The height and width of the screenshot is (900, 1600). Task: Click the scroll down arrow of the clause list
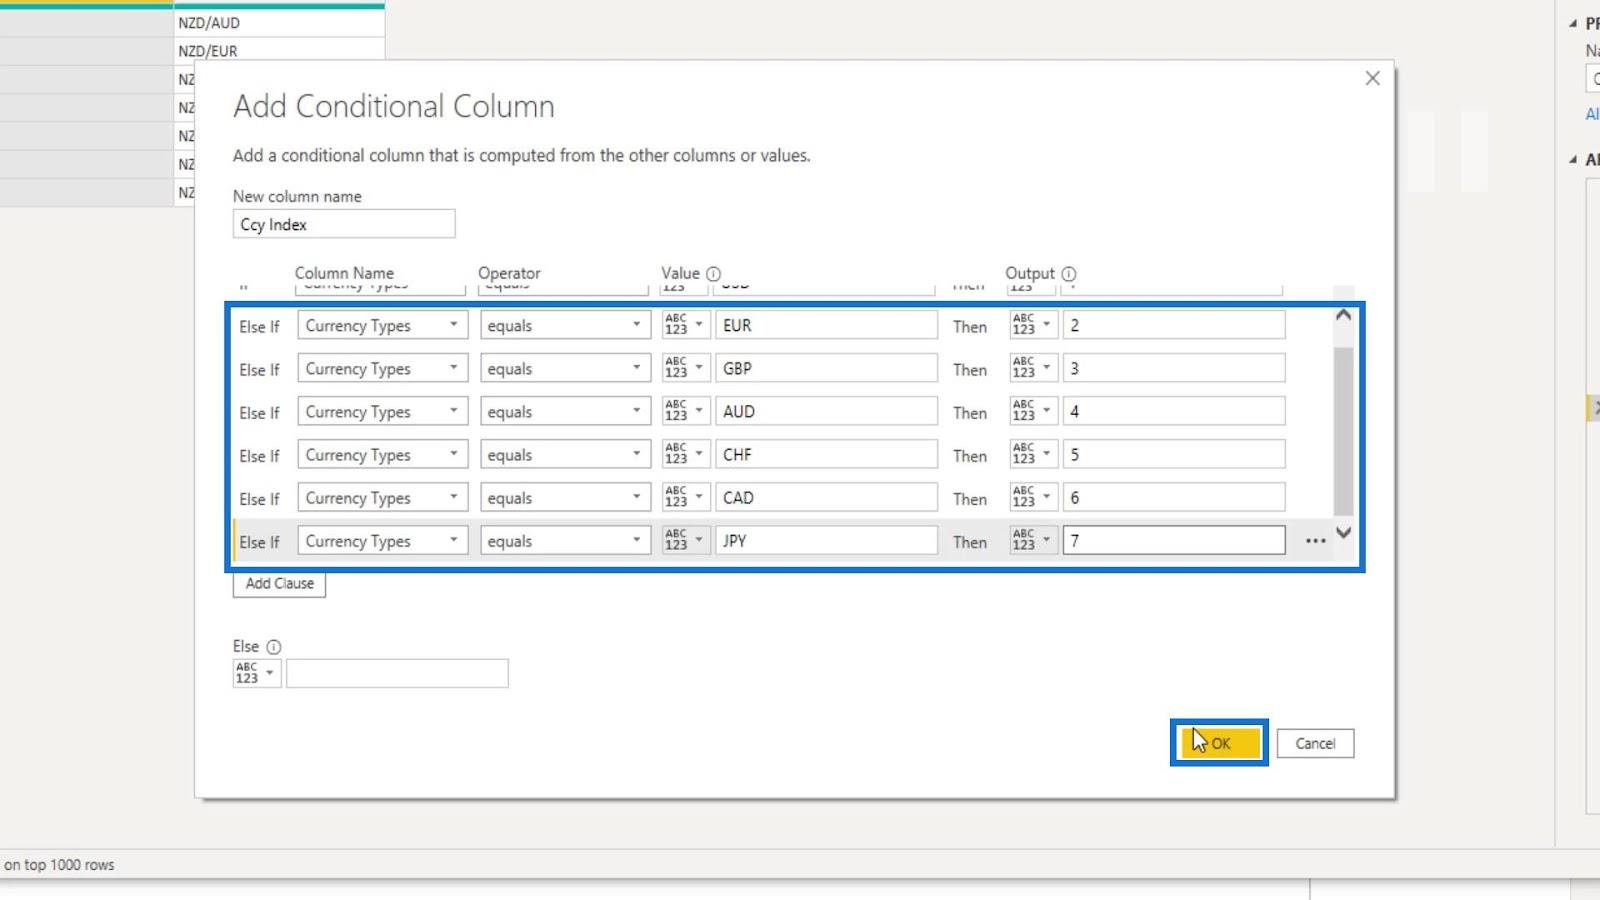1343,533
